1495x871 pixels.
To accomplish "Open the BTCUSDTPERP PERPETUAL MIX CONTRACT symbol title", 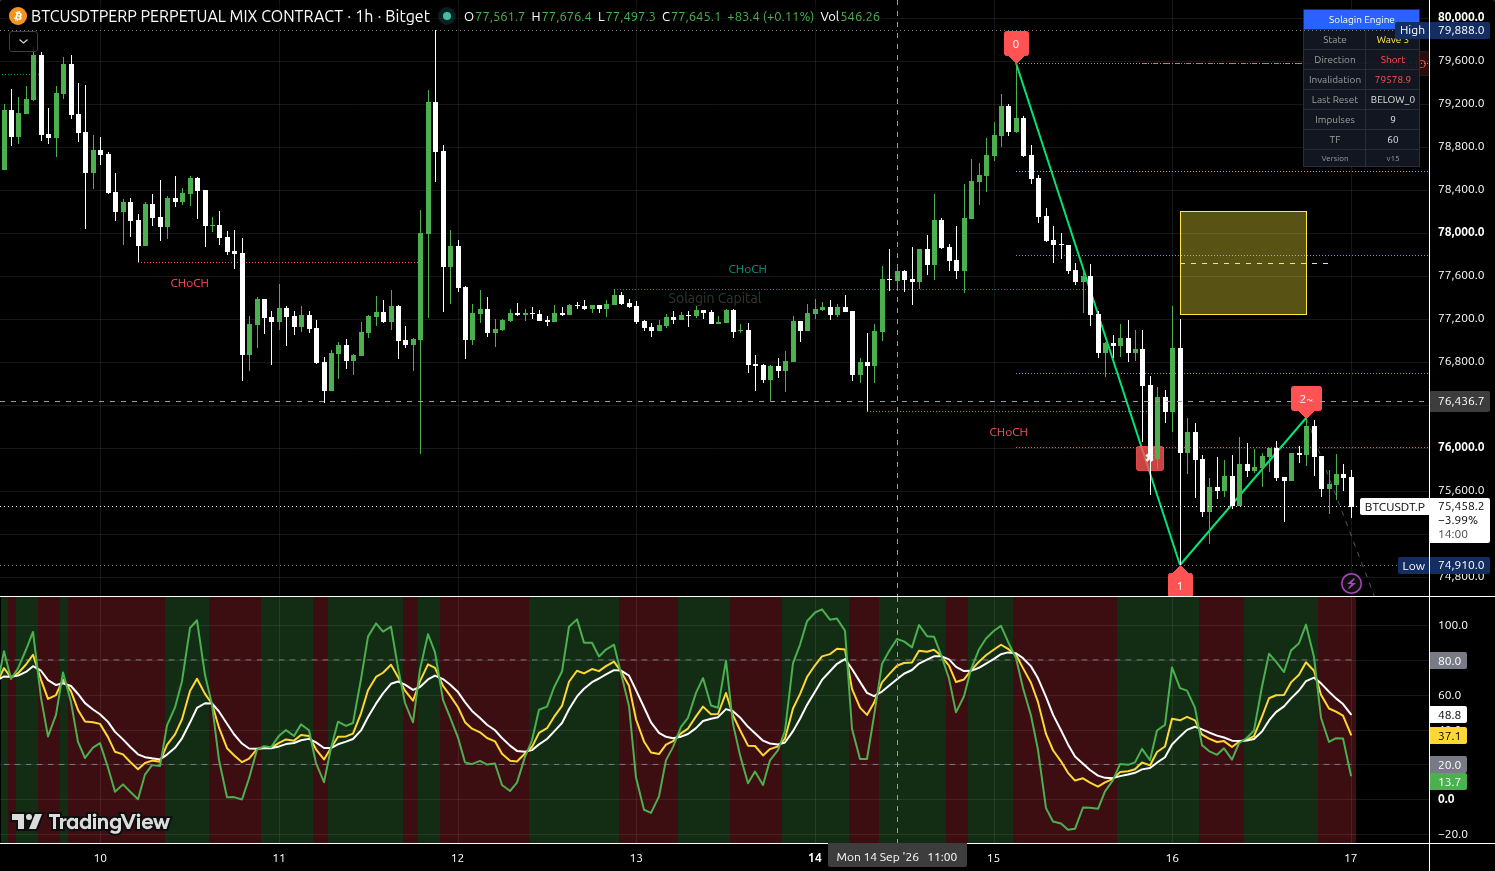I will [x=187, y=16].
